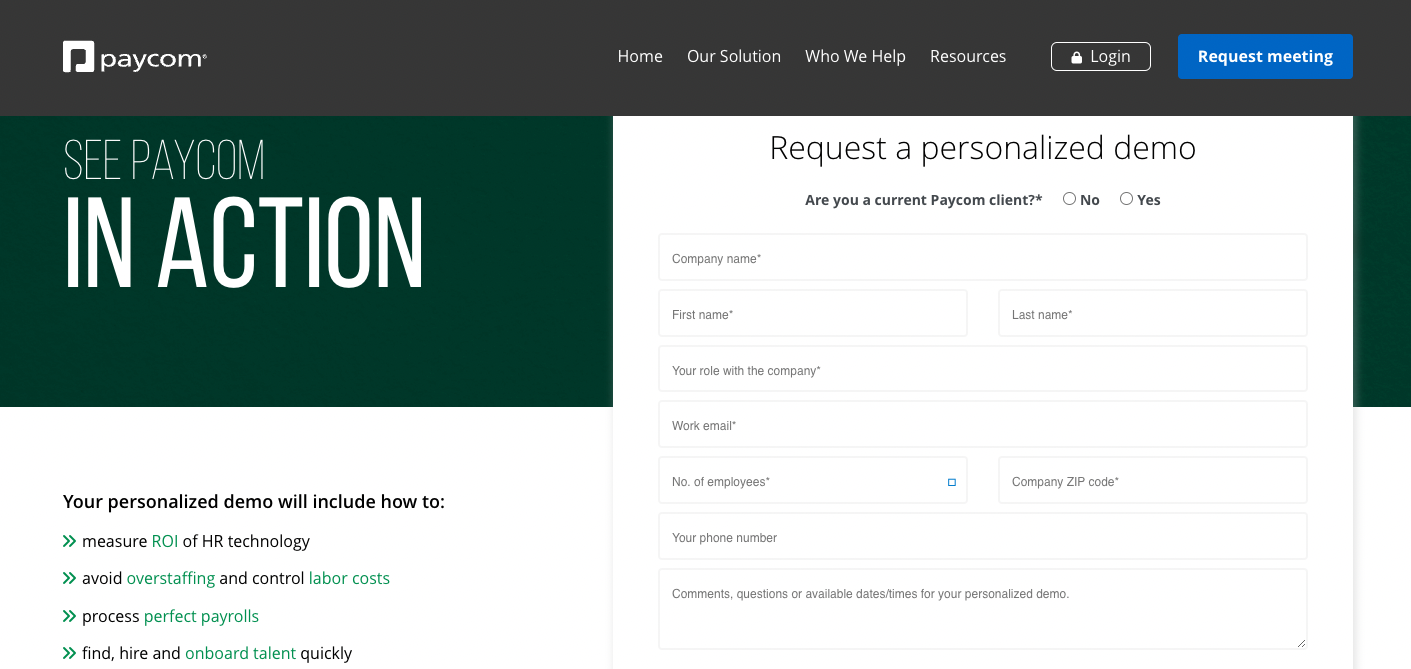Click the Work email input field
Image resolution: width=1411 pixels, height=669 pixels.
click(982, 424)
